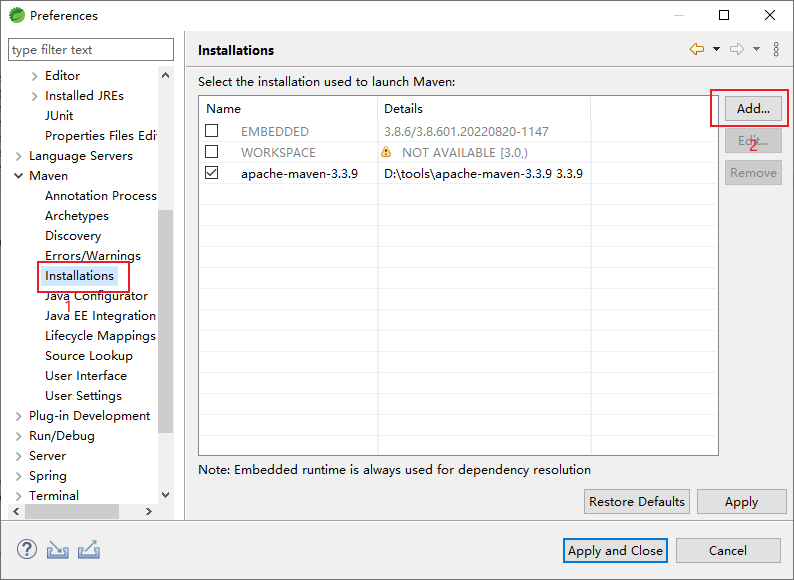Expand the Editor tree node
This screenshot has height=580, width=794.
tap(34, 76)
